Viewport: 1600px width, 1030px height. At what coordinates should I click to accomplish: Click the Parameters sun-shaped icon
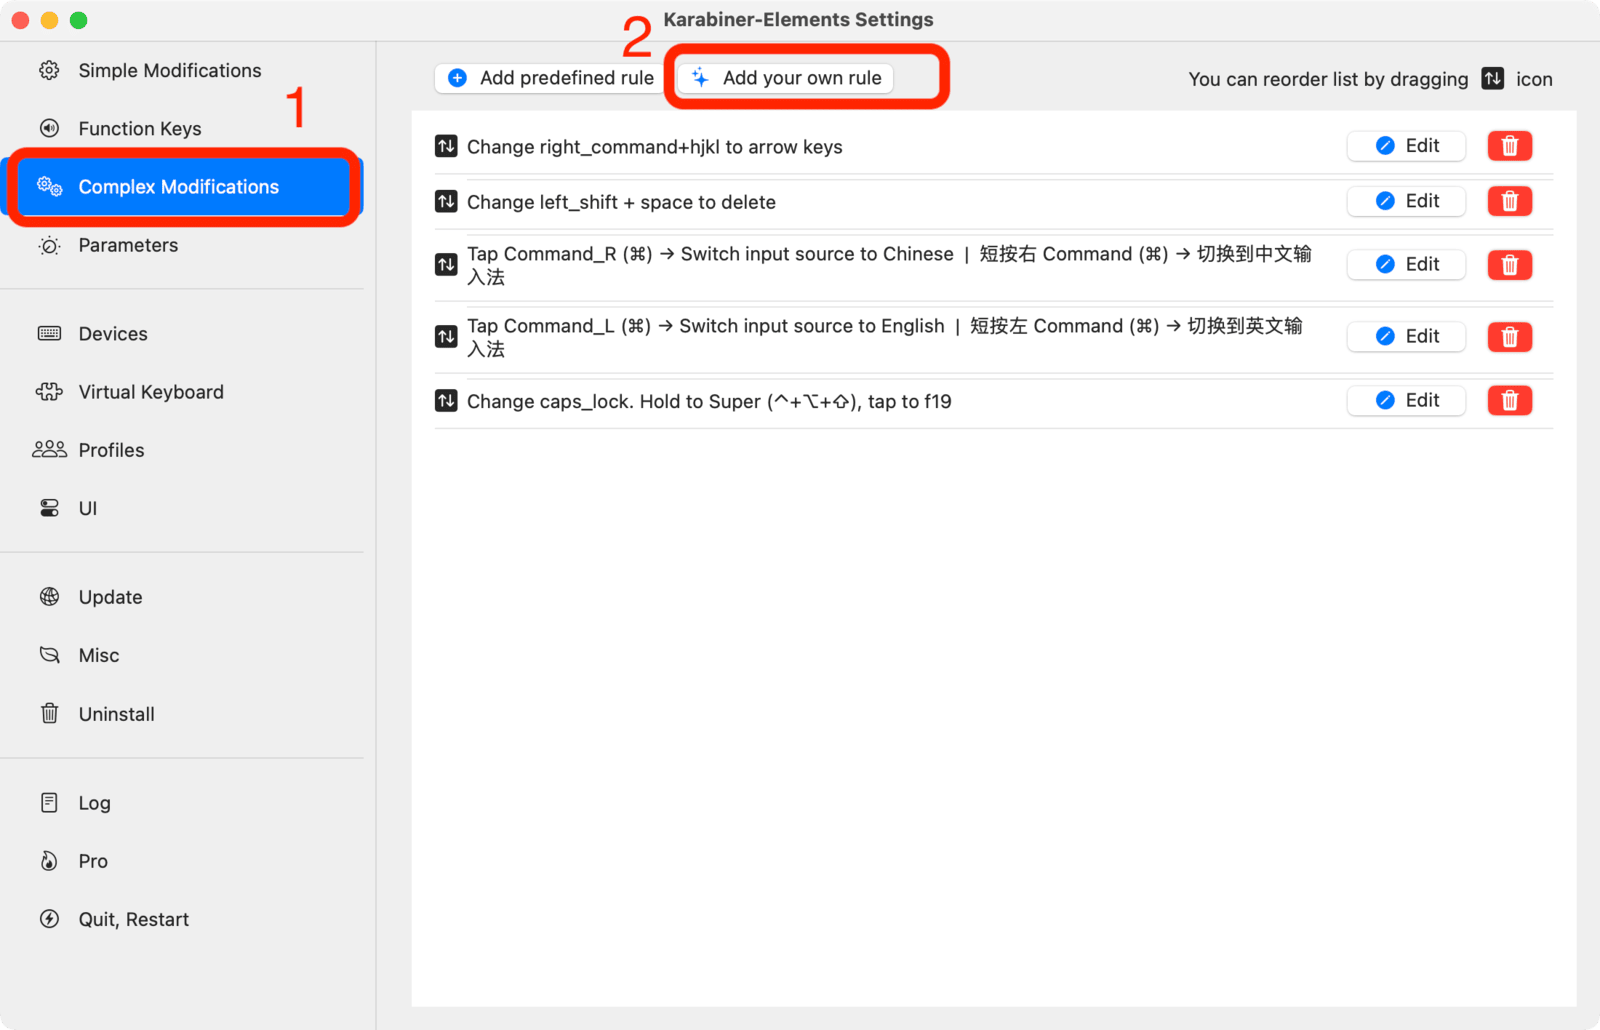(x=49, y=245)
